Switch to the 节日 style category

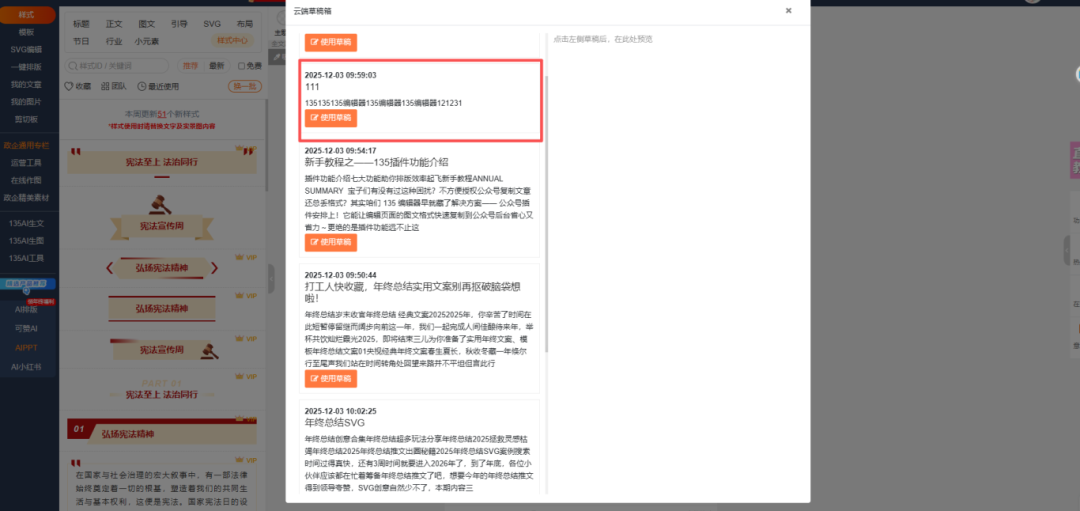pos(81,41)
